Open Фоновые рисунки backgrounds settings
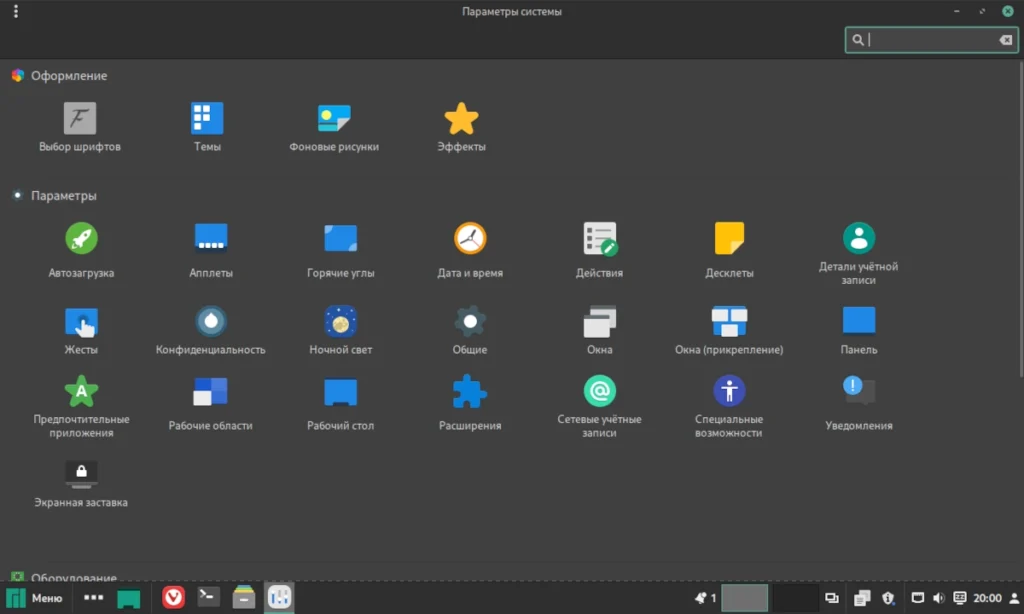1024x614 pixels. coord(334,127)
